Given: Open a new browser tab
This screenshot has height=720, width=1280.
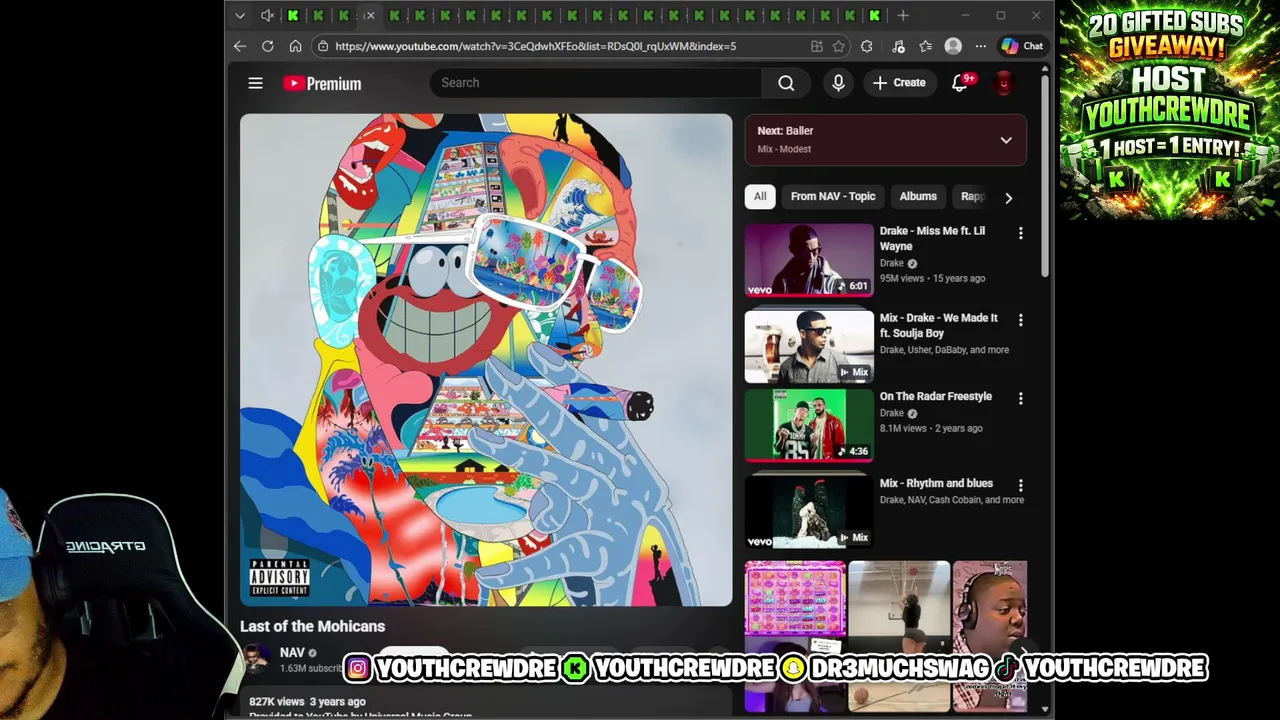Looking at the screenshot, I should [x=903, y=15].
